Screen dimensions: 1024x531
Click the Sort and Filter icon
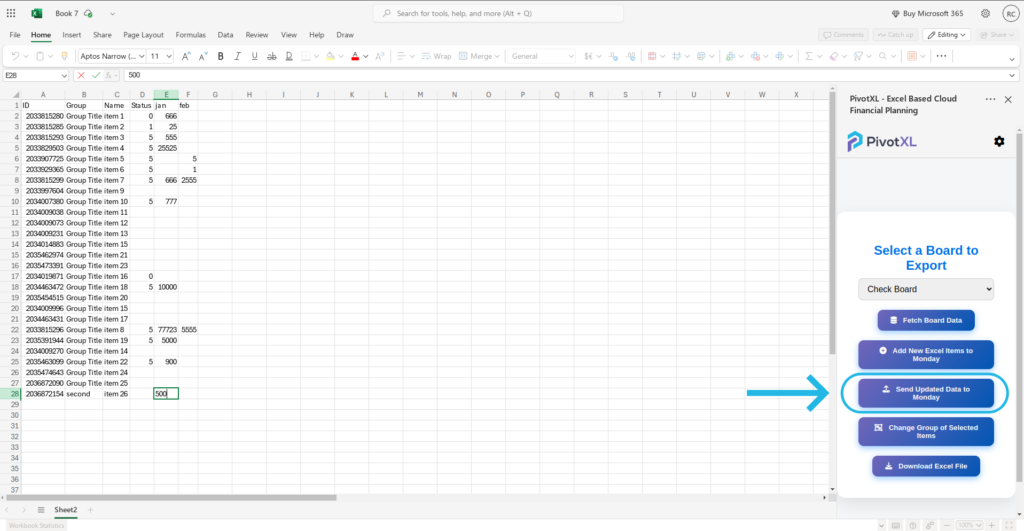(x=858, y=56)
